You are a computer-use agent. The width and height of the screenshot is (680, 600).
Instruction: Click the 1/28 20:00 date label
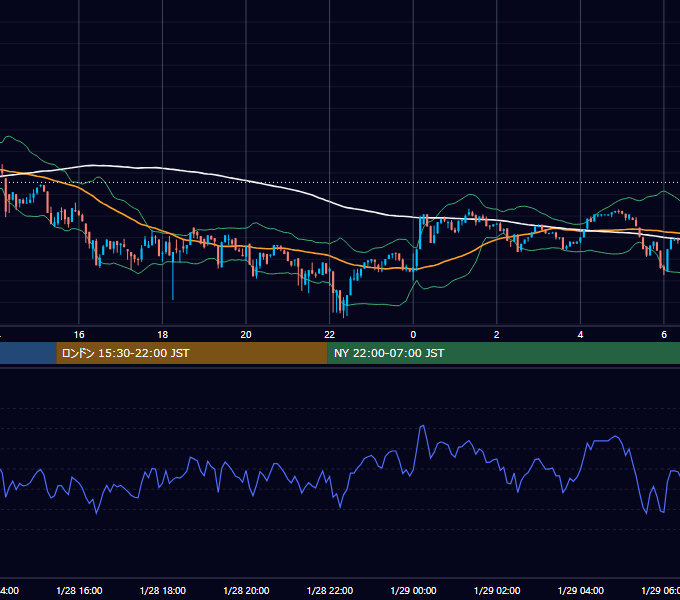point(246,590)
